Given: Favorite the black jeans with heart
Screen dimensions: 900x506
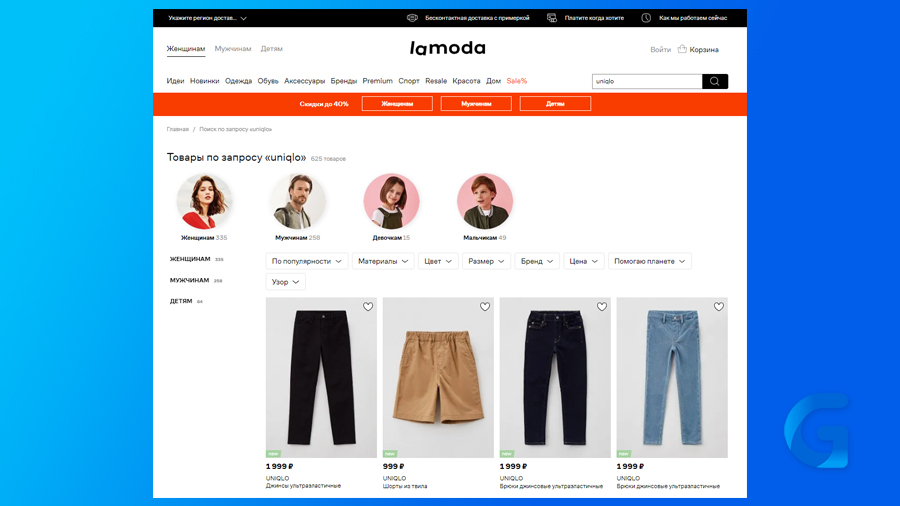Looking at the screenshot, I should coord(368,307).
